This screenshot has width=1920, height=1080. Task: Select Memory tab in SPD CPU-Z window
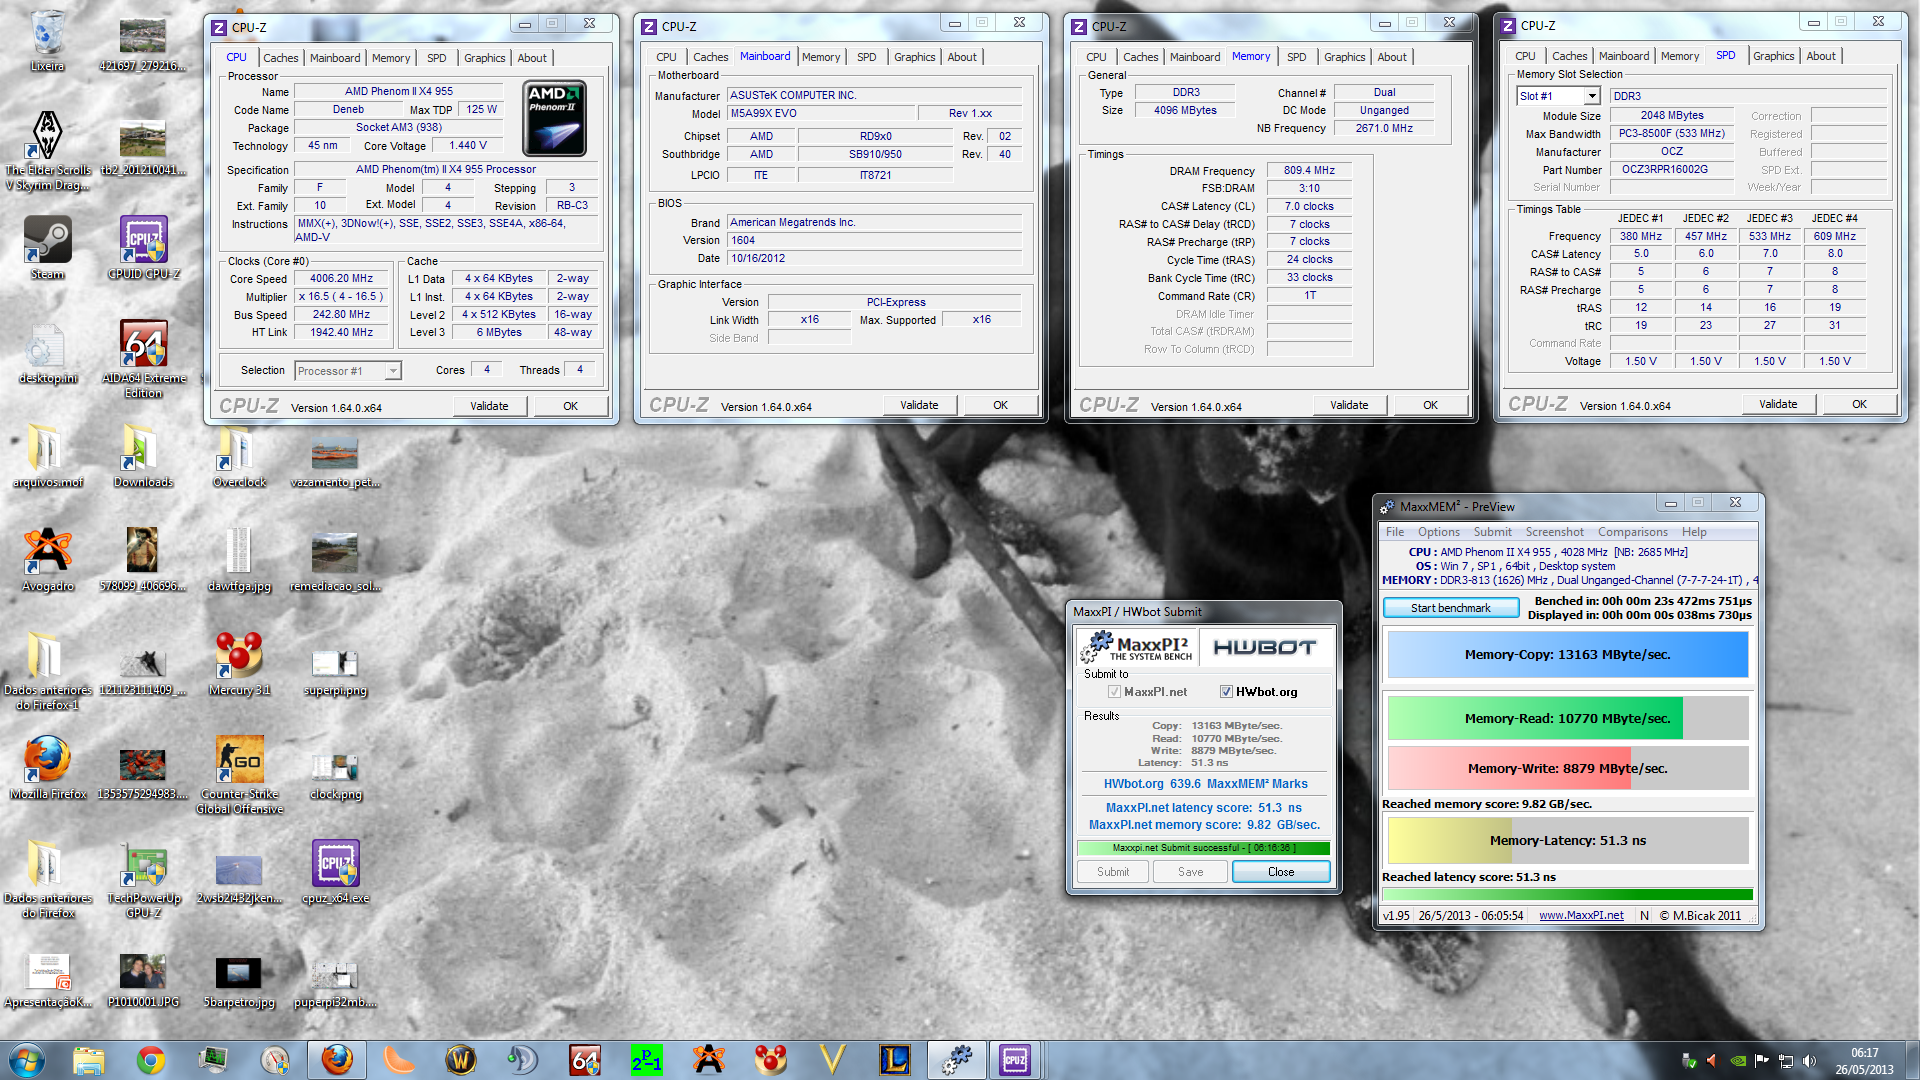(x=1679, y=56)
